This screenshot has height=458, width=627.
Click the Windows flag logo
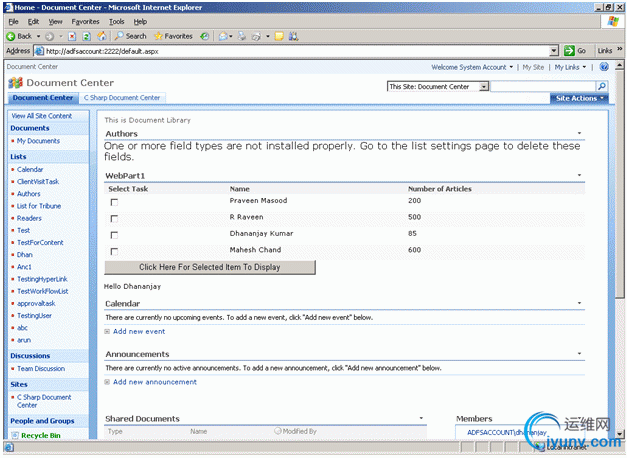(x=613, y=21)
